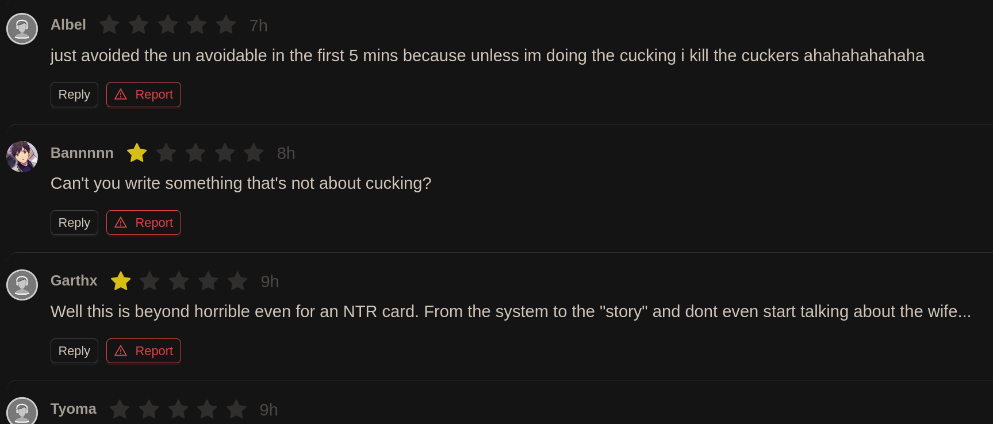Screen dimensions: 993x424
Task: Open Bannnnn's anime profile picture
Action: click(x=22, y=157)
